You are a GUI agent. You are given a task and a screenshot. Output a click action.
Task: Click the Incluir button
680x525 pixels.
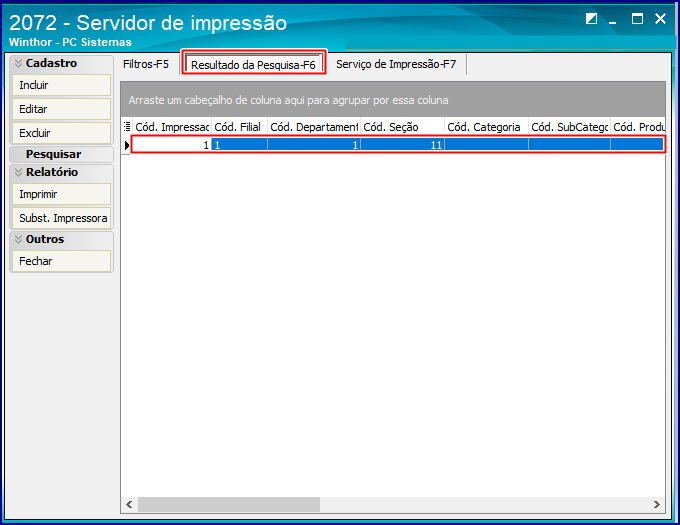(61, 85)
